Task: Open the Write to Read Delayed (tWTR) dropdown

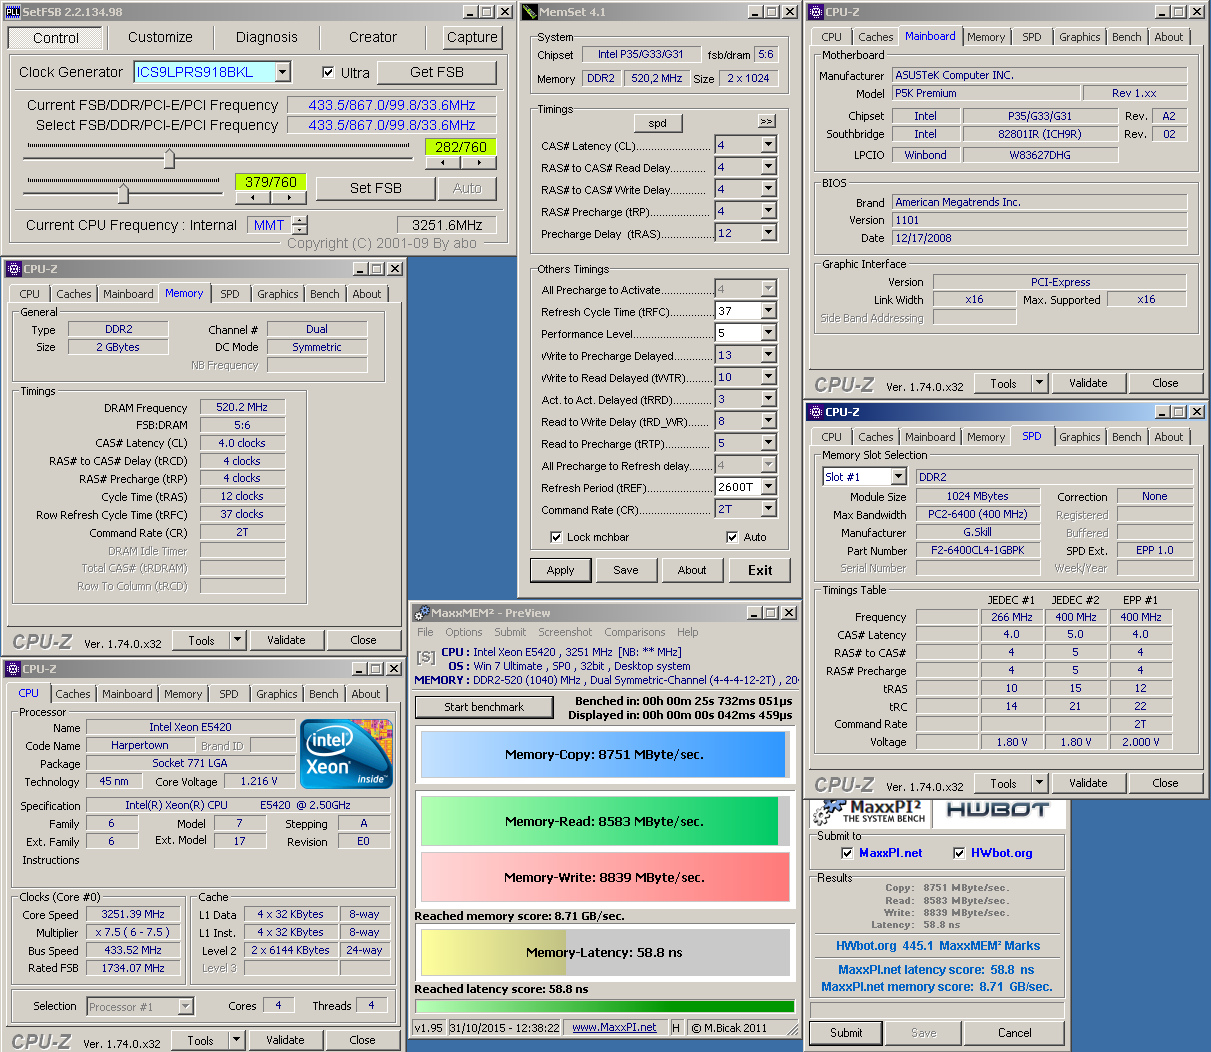Action: pos(768,377)
